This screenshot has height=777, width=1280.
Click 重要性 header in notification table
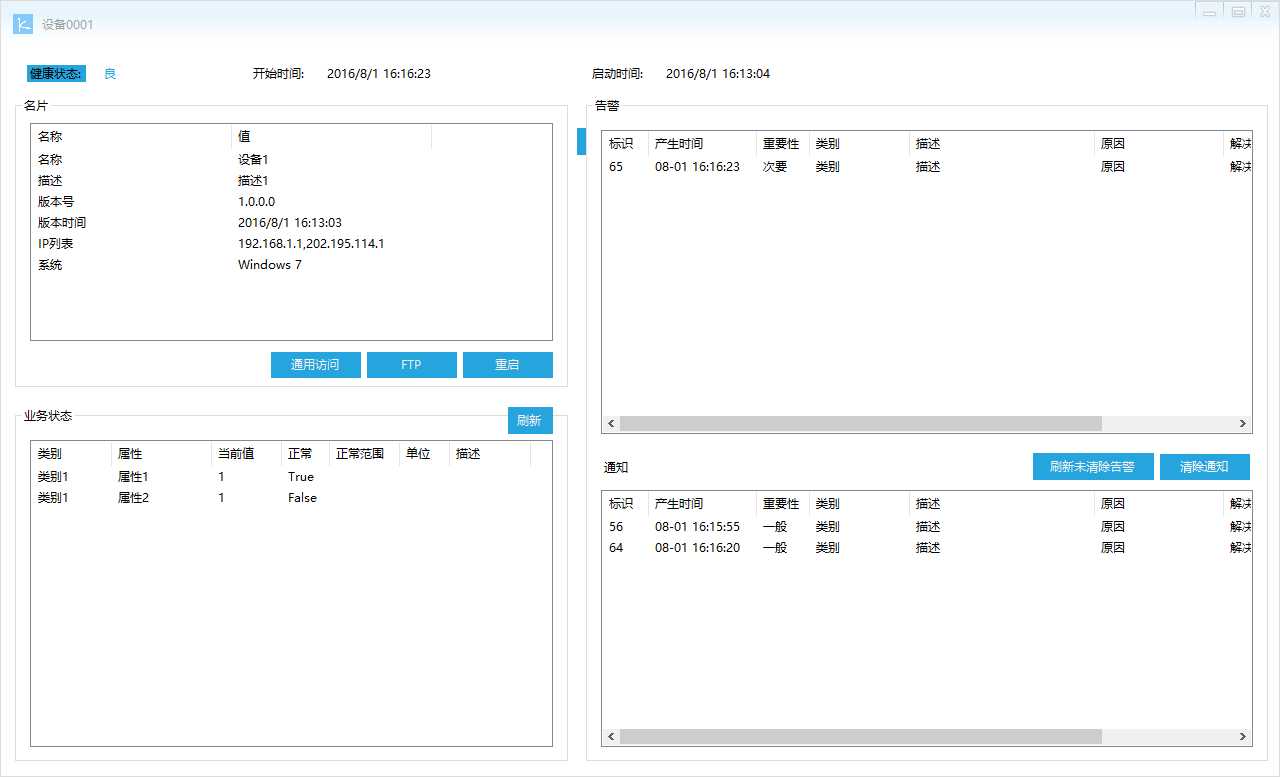(782, 504)
